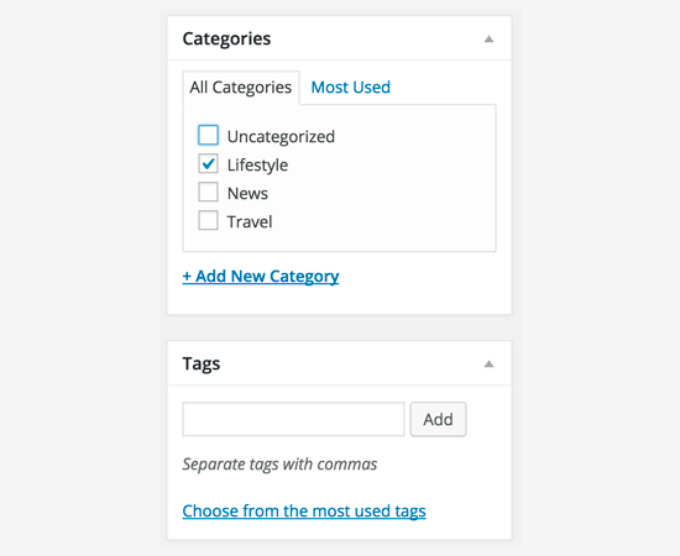Switch to the All Categories tab

point(240,87)
